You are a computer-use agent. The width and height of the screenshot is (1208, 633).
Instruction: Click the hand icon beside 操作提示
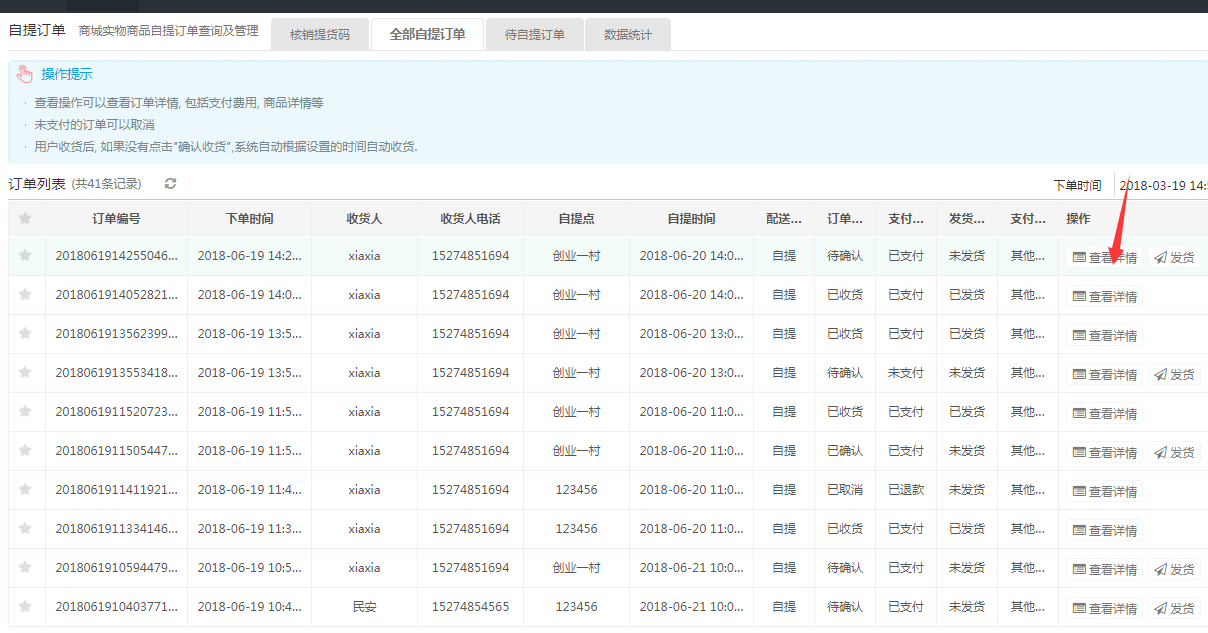point(25,75)
